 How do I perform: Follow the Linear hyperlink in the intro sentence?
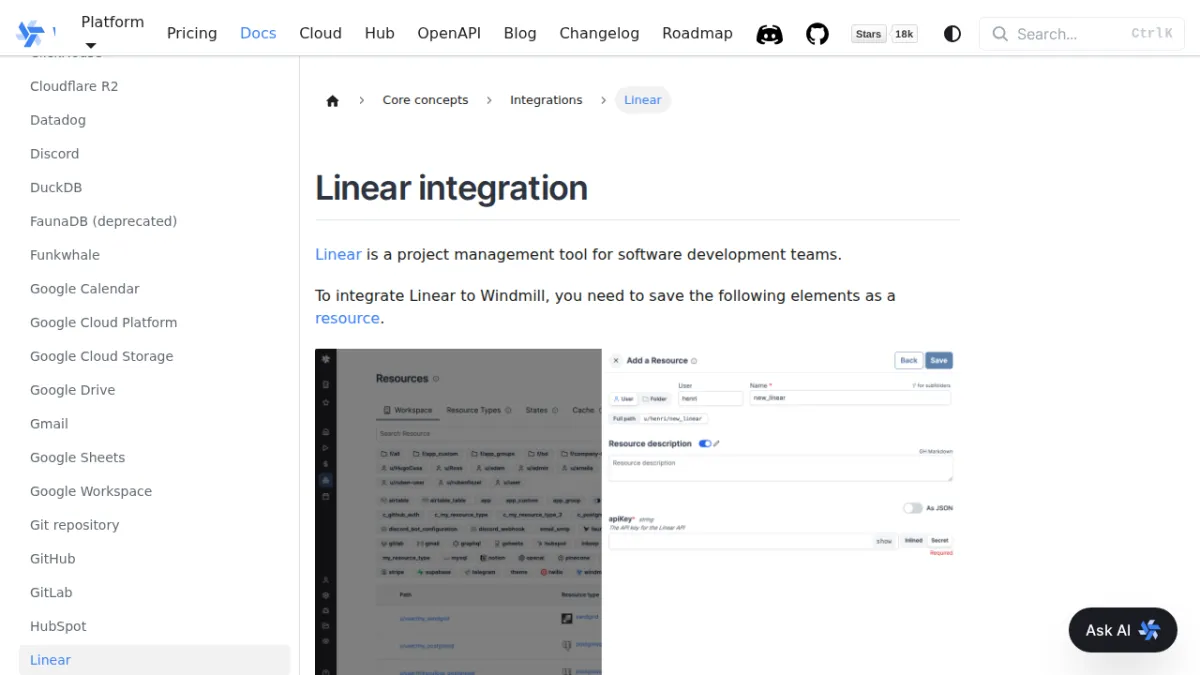coord(338,254)
